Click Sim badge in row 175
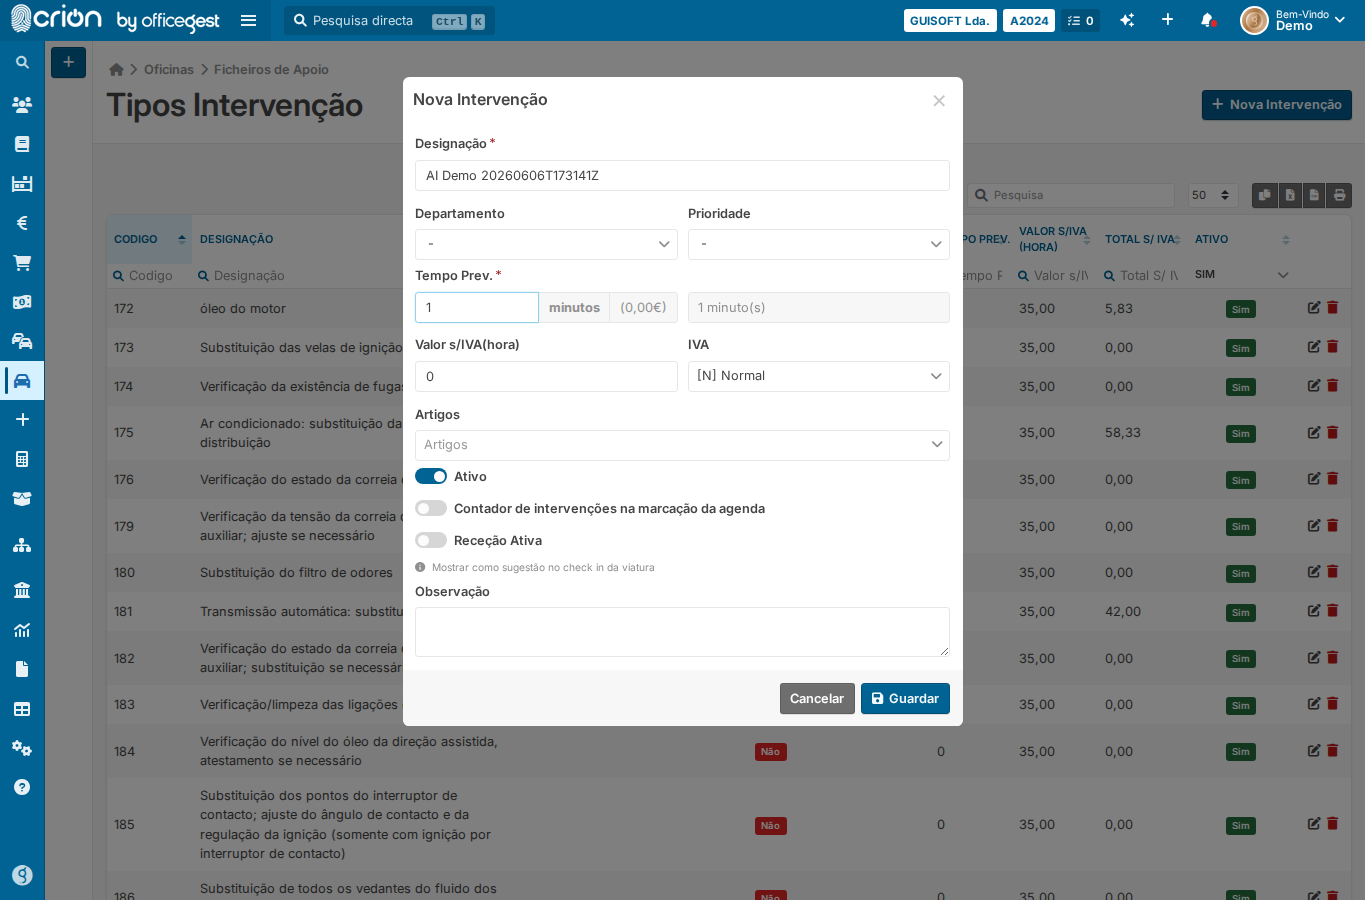The image size is (1365, 900). coord(1241,434)
